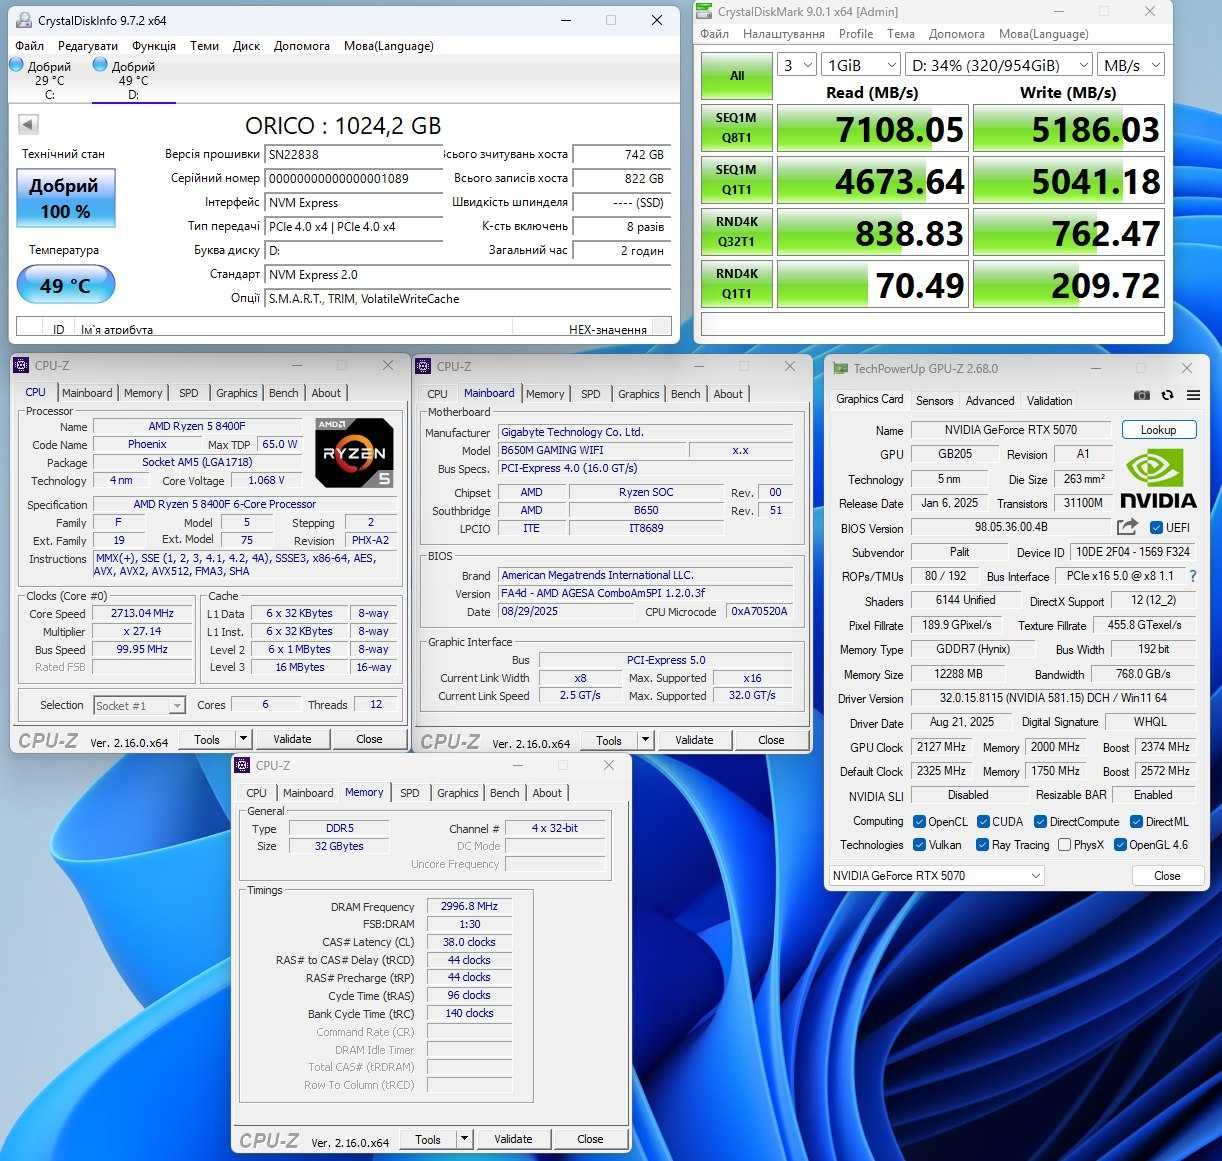Click the Ryzen 5 logo in CPU-Z
Viewport: 1222px width, 1161px height.
click(x=354, y=453)
